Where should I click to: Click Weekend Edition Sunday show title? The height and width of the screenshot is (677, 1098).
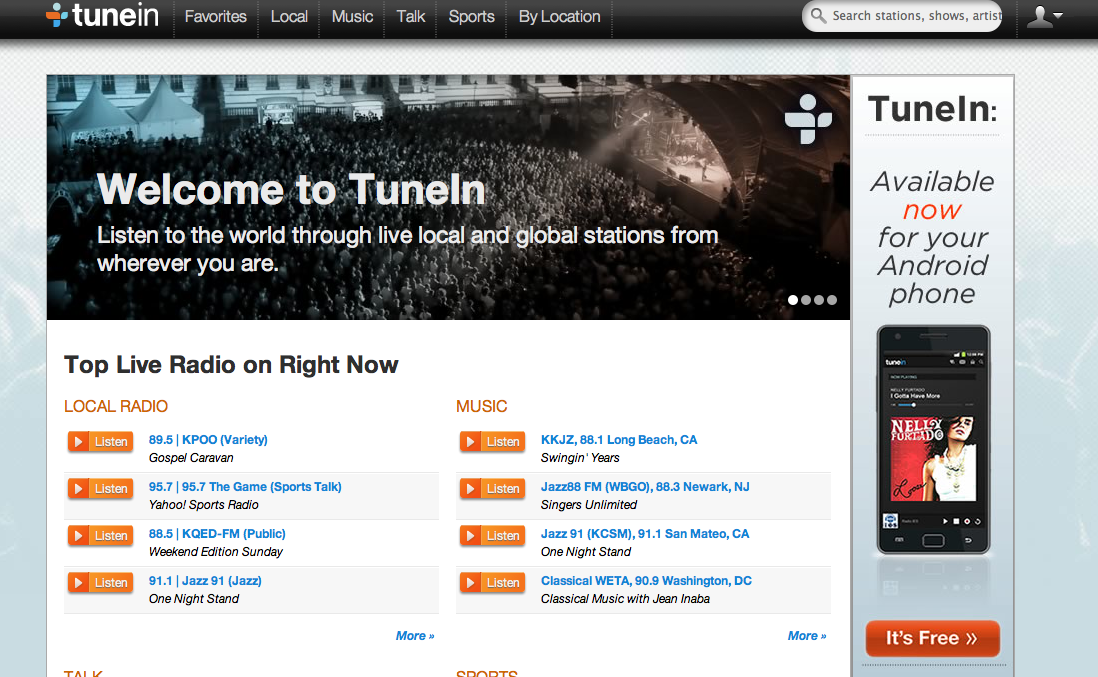216,552
